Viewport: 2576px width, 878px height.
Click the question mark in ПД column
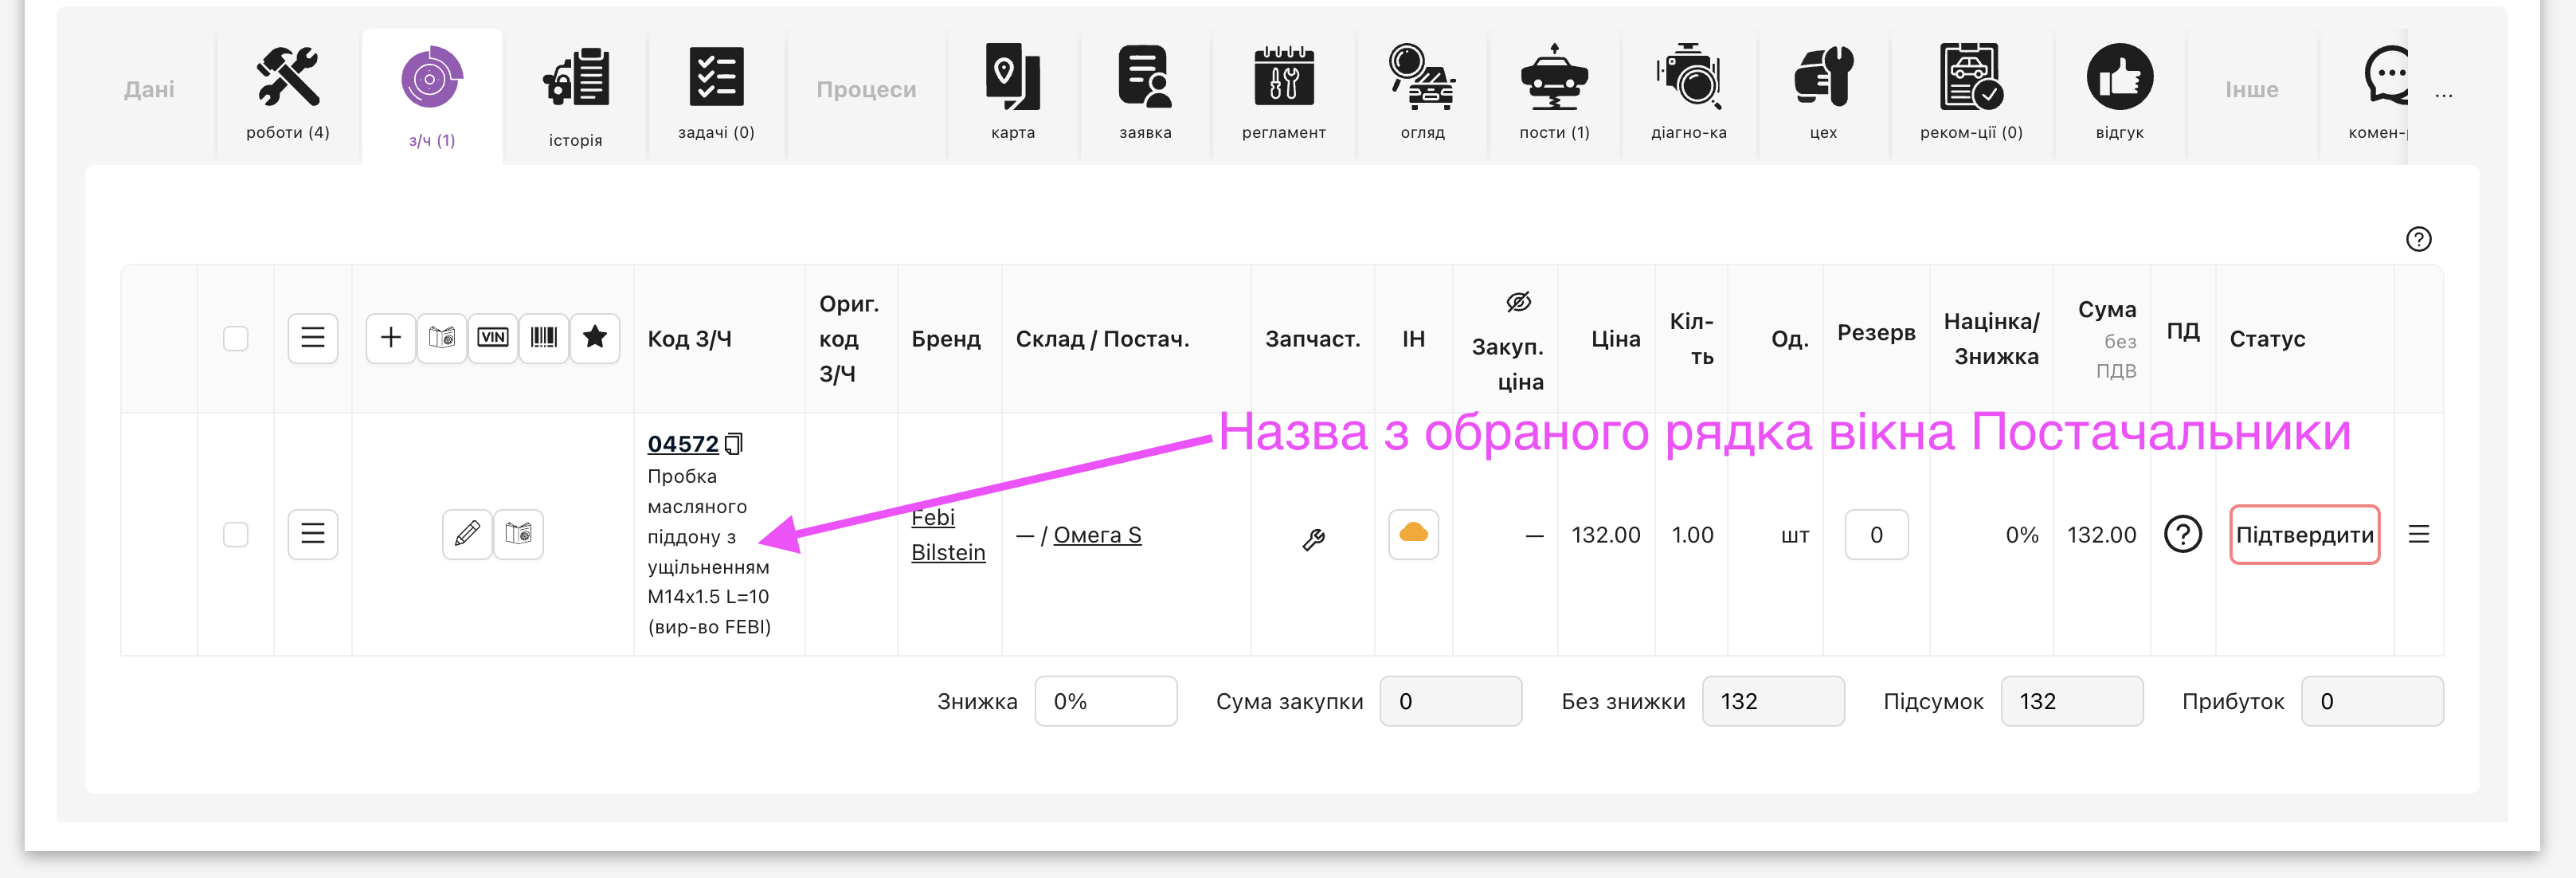click(x=2182, y=534)
